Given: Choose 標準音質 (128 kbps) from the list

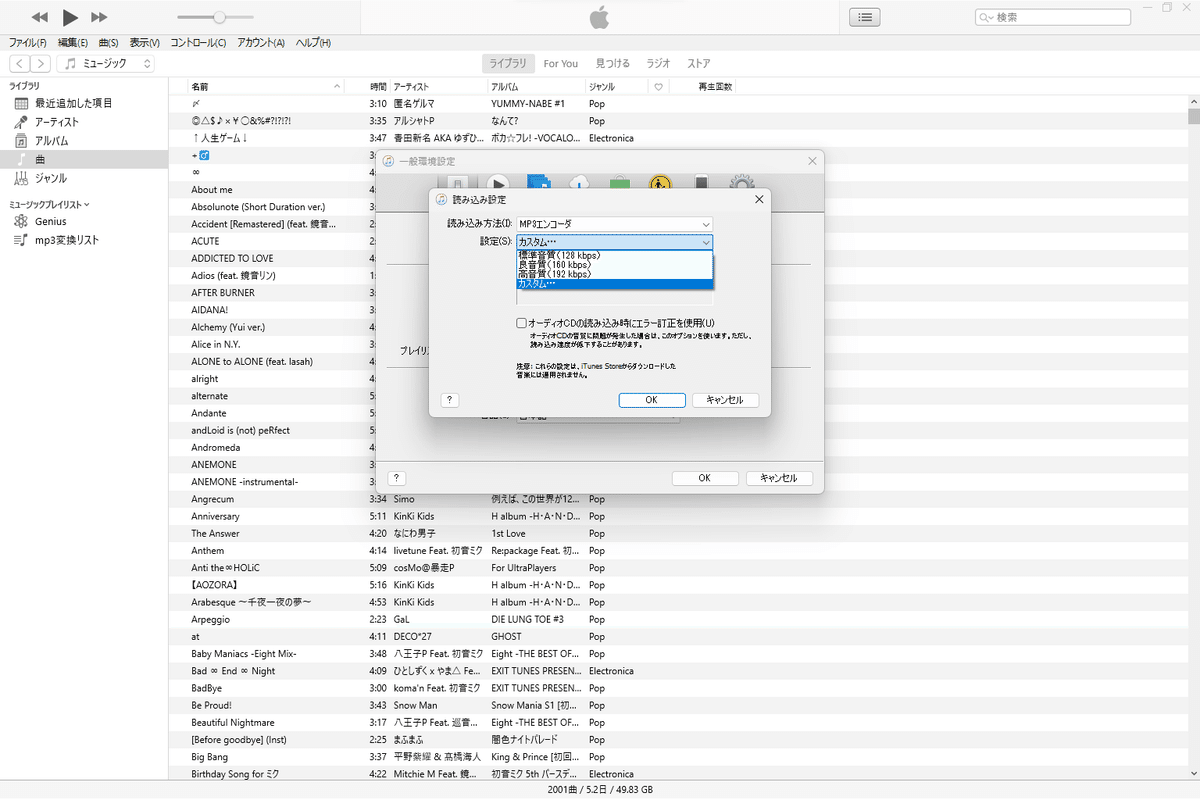Looking at the screenshot, I should tap(614, 255).
